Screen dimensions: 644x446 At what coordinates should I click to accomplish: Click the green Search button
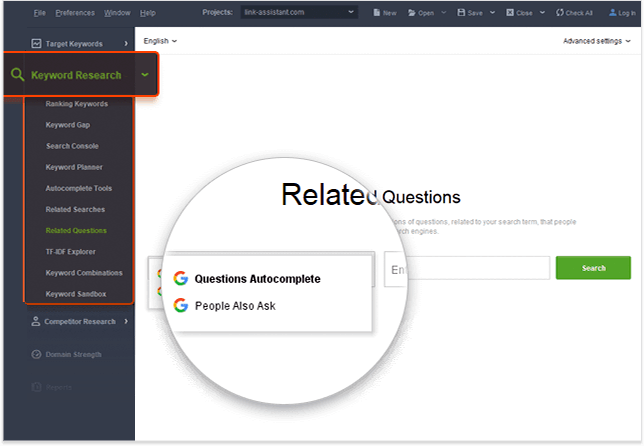[593, 268]
